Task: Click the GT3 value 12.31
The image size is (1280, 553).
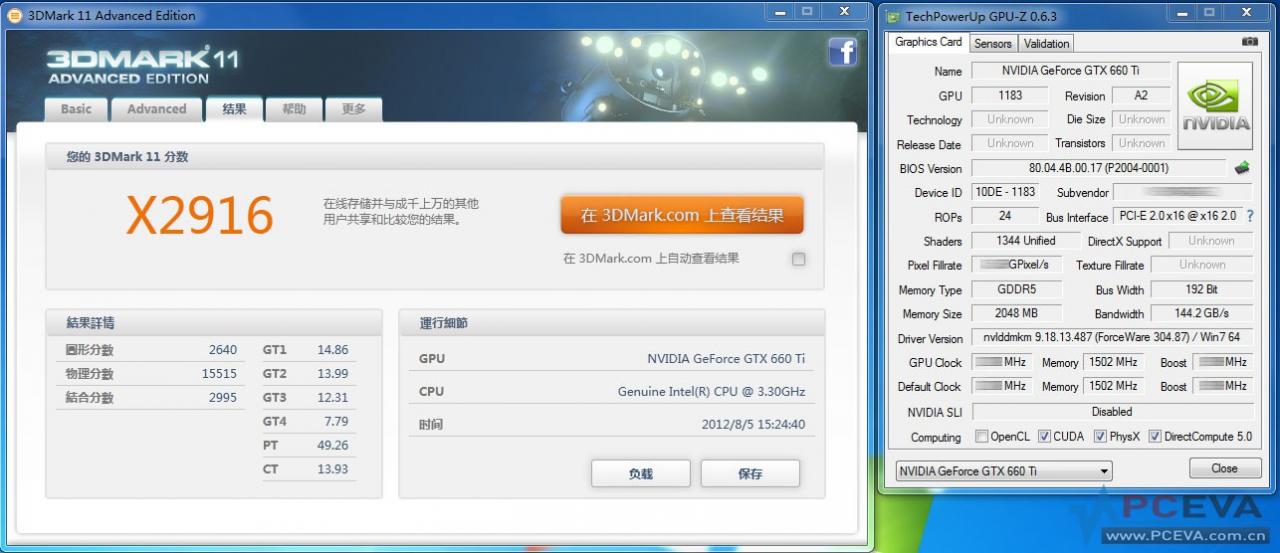Action: coord(332,398)
